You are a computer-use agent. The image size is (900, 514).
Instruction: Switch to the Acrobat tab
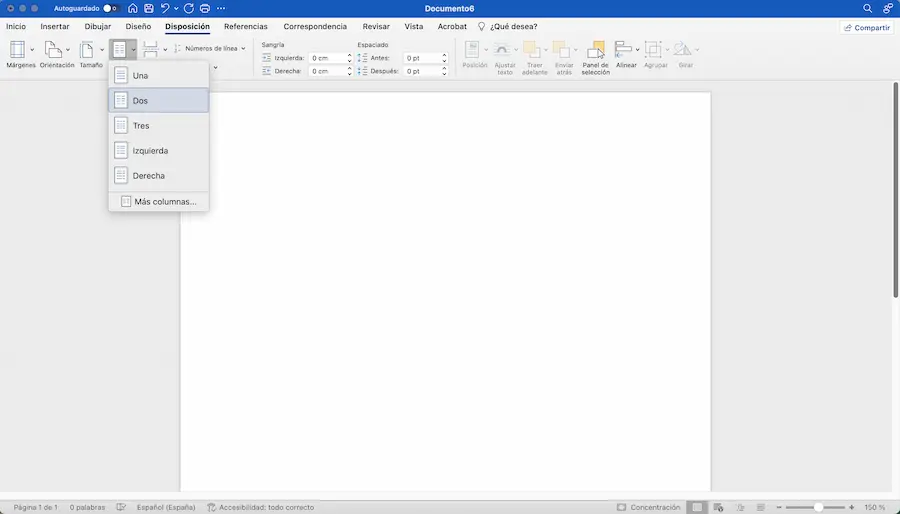point(452,26)
